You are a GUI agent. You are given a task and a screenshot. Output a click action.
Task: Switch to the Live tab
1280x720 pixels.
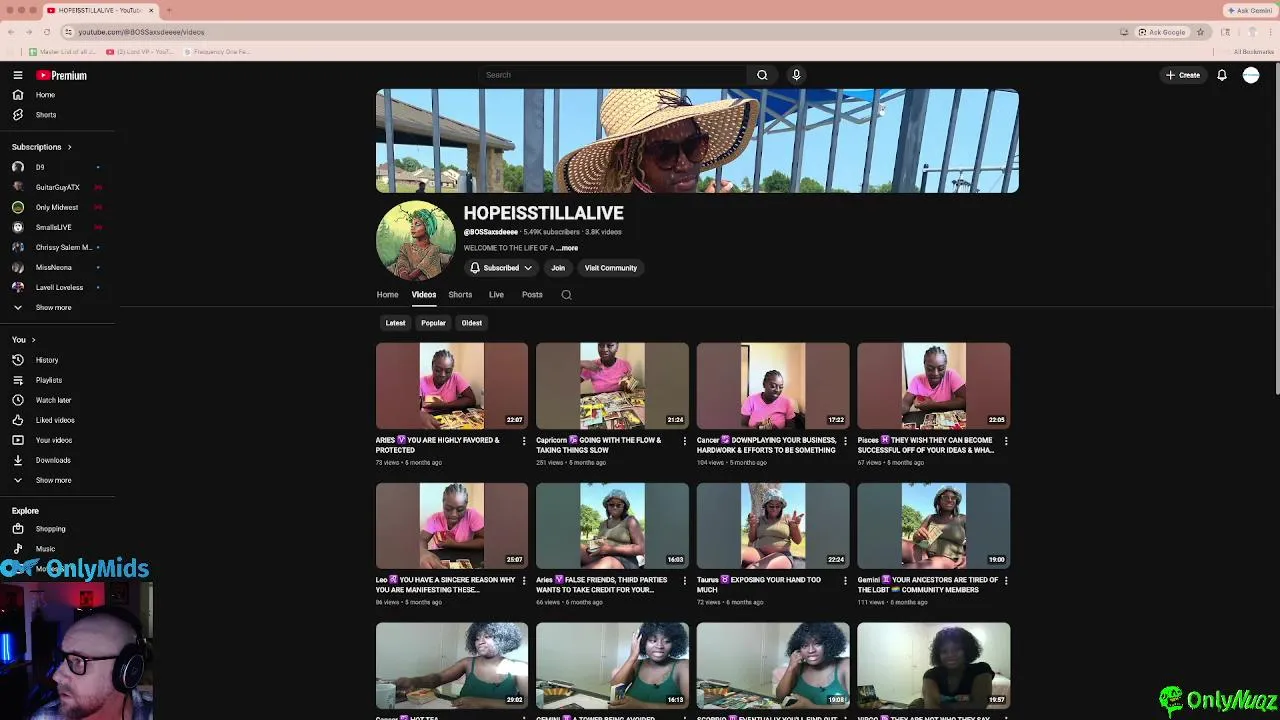(x=496, y=295)
